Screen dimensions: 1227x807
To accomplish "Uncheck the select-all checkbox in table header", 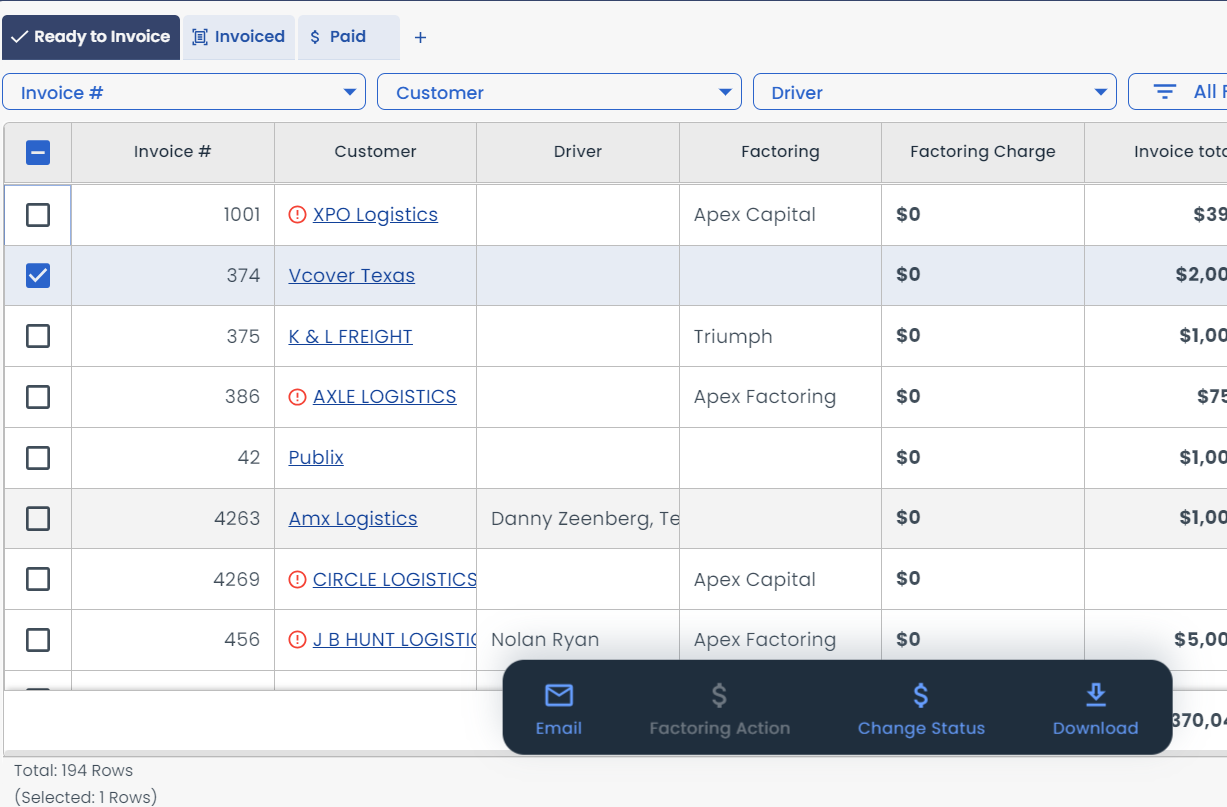I will coord(38,152).
